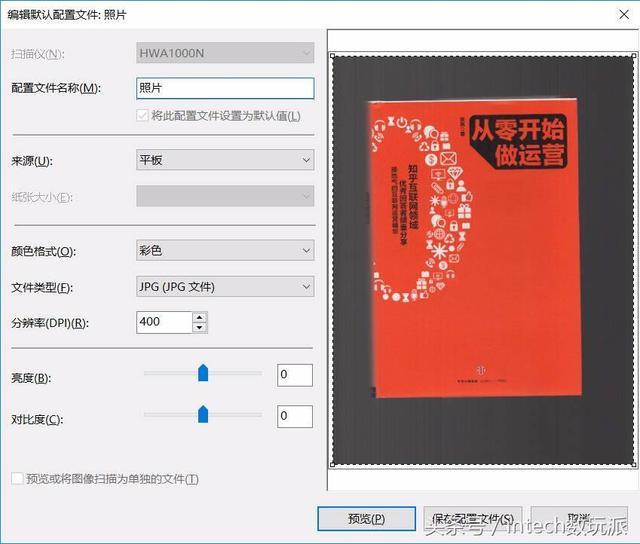Image resolution: width=640 pixels, height=544 pixels.
Task: Click the 对比度 contrast slider handle
Action: [x=203, y=415]
